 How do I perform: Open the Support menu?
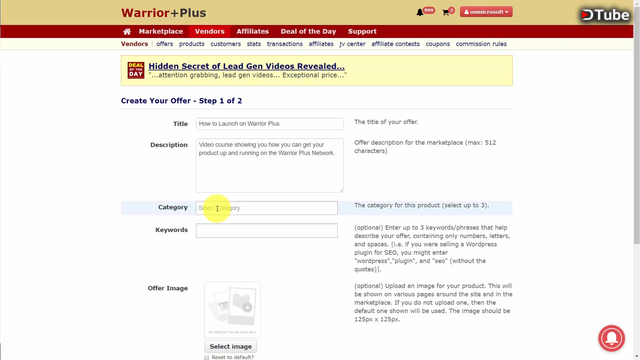pyautogui.click(x=362, y=31)
